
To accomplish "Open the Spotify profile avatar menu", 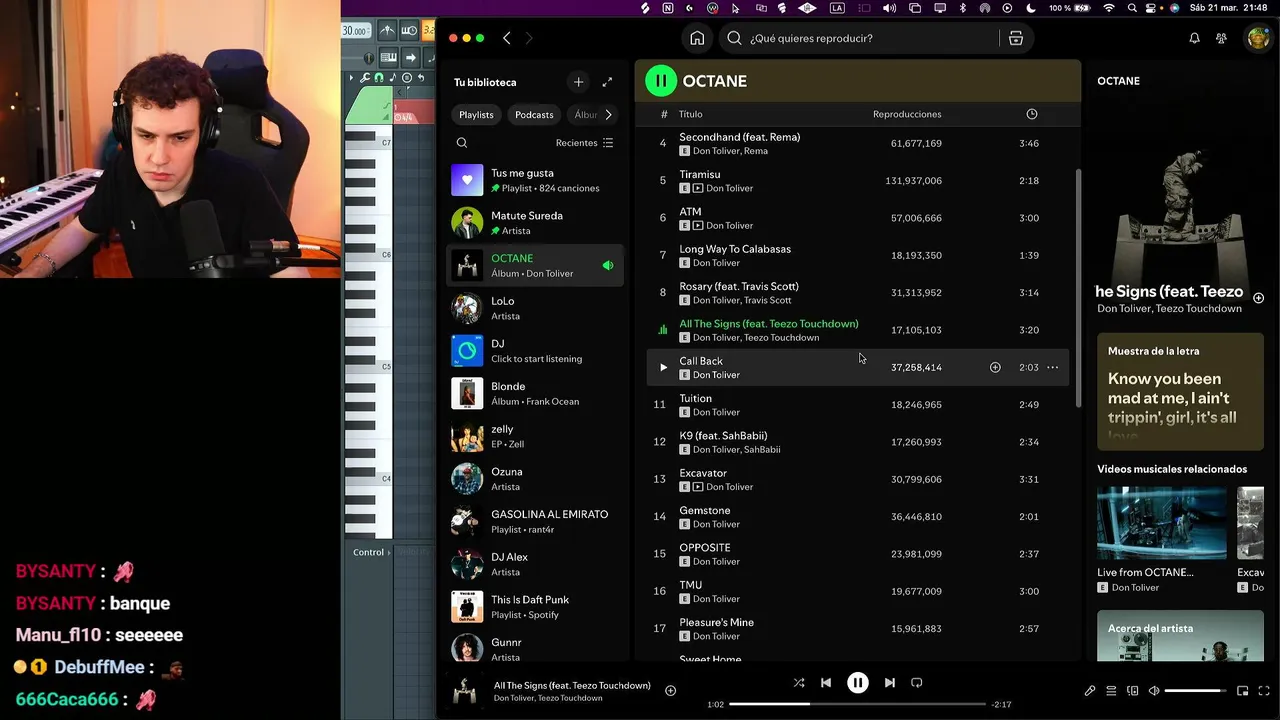I will [x=1257, y=38].
